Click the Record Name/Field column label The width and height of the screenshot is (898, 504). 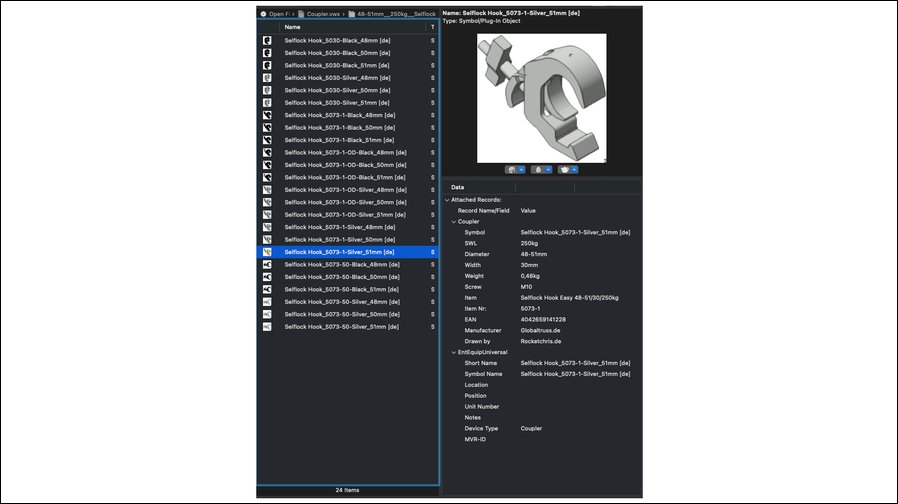point(483,211)
